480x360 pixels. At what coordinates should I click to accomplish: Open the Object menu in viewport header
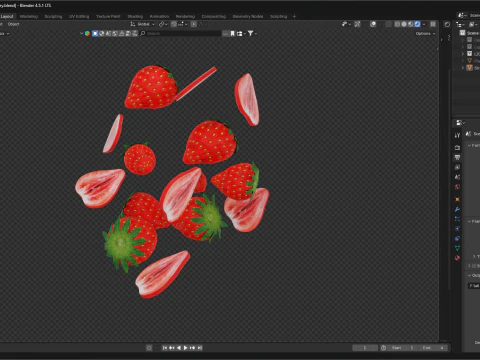click(x=14, y=24)
